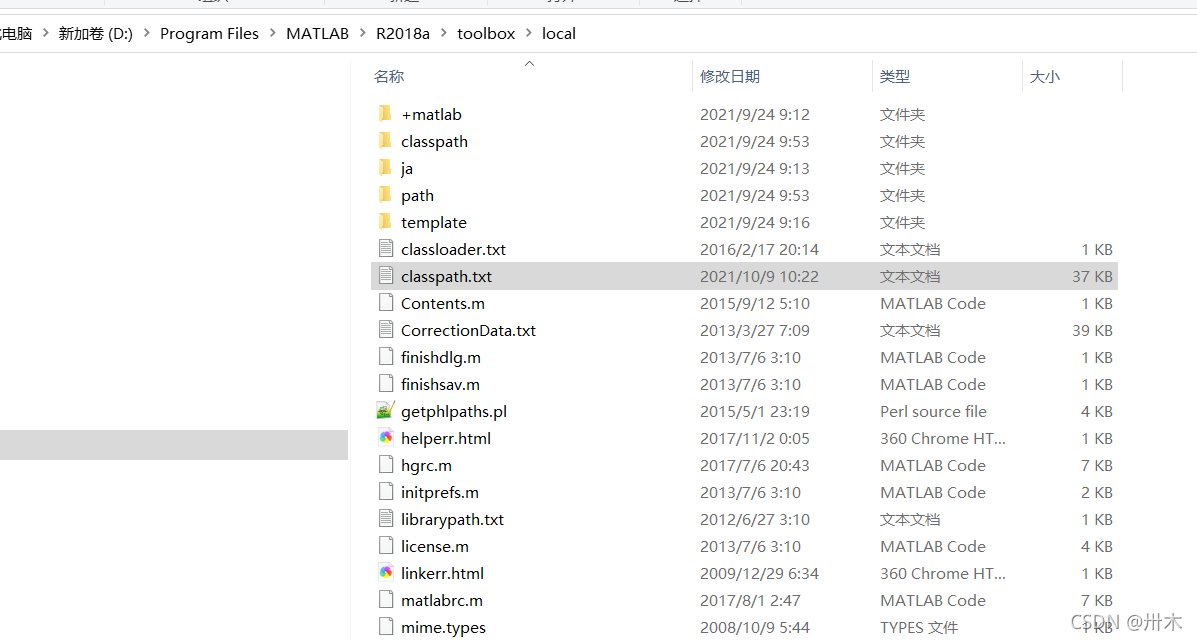Image resolution: width=1197 pixels, height=640 pixels.
Task: Click Perl source file type cell
Action: (x=933, y=411)
